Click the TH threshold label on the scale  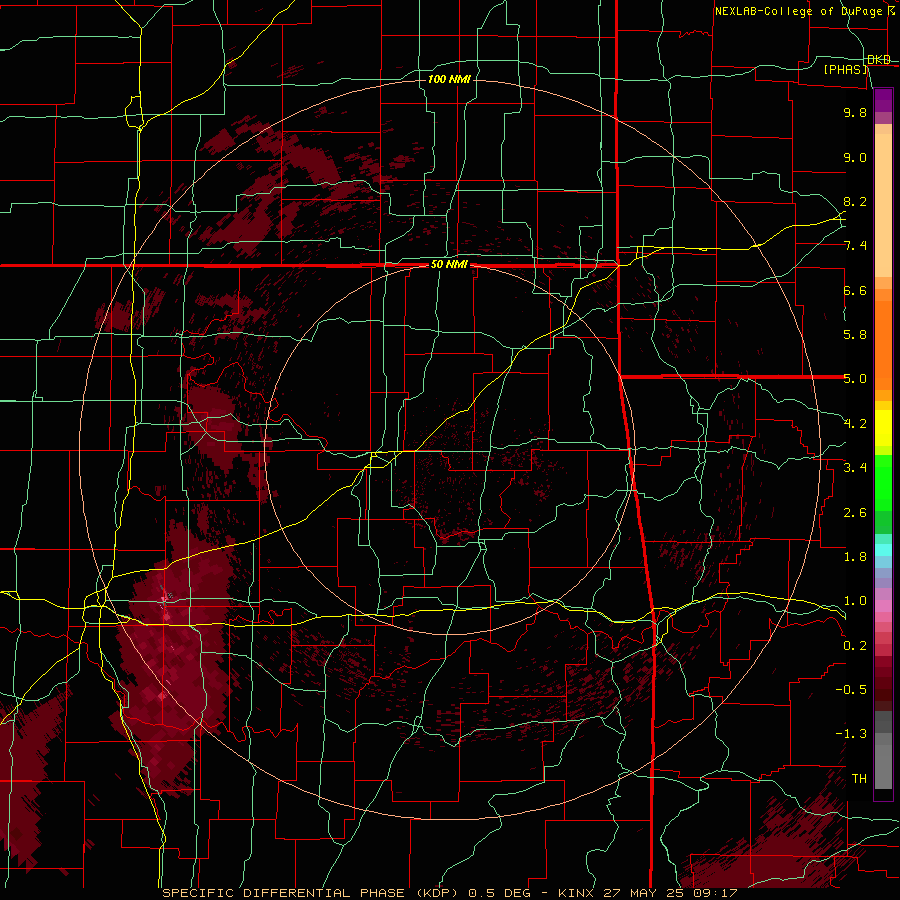click(x=859, y=779)
